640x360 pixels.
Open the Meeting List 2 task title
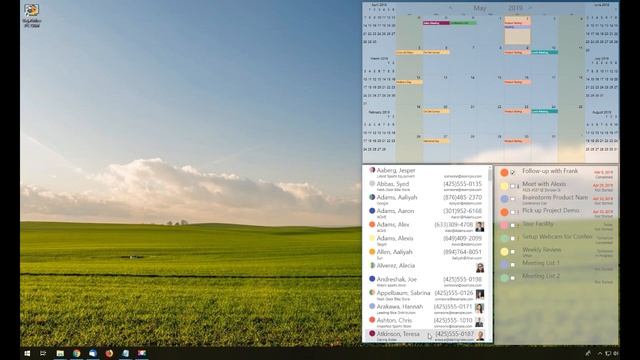pyautogui.click(x=541, y=276)
